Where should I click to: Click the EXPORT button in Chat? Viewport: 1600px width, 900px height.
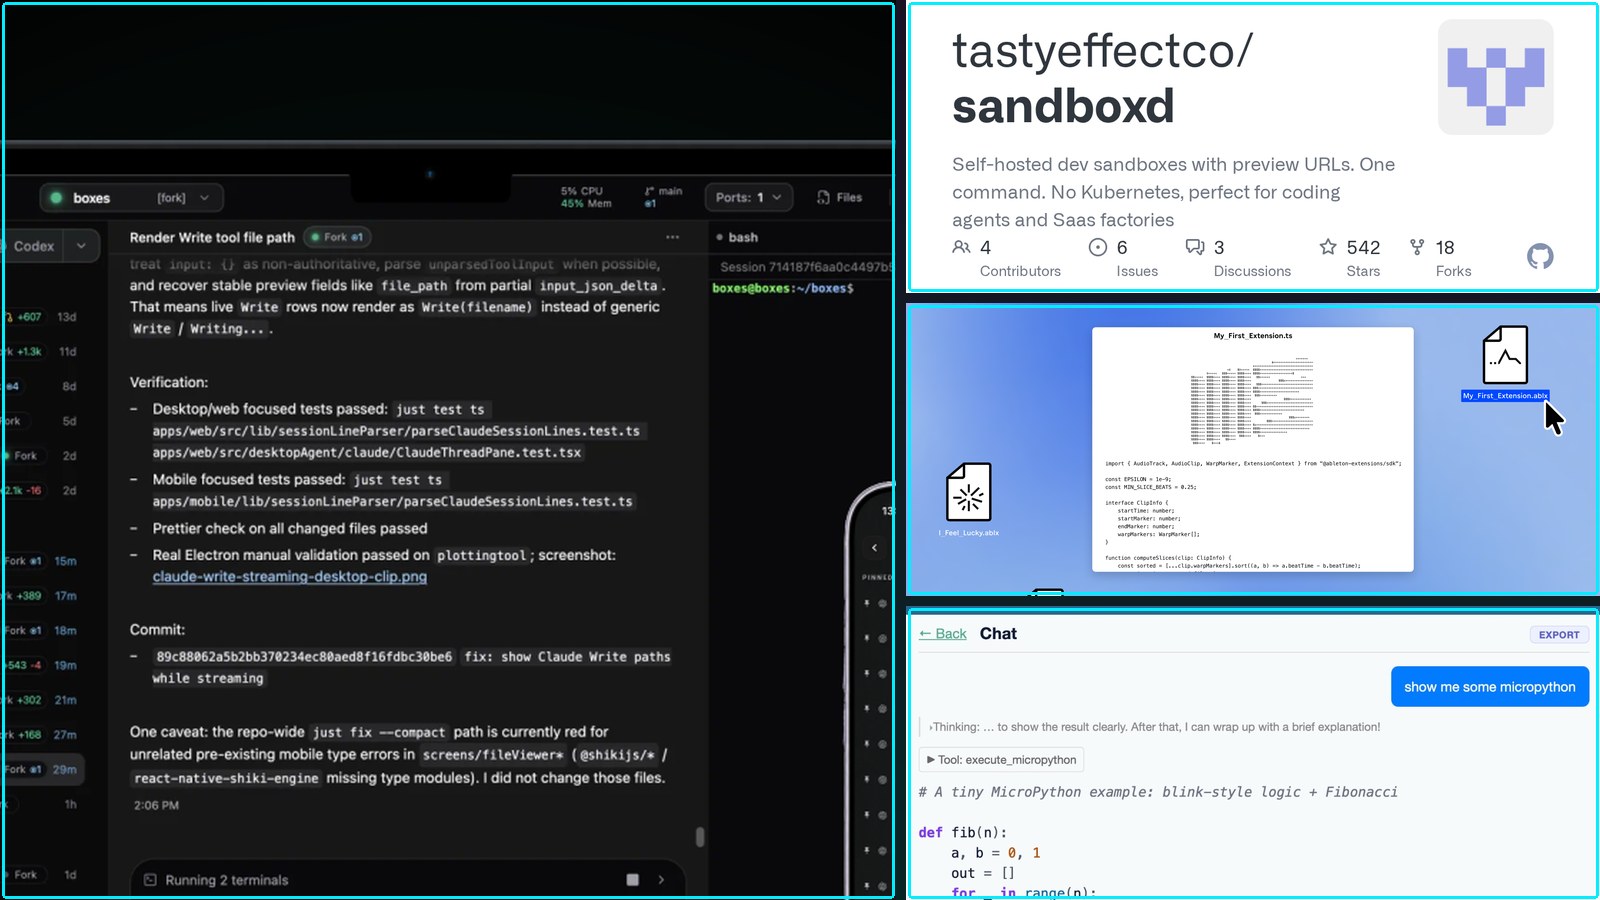pyautogui.click(x=1559, y=635)
